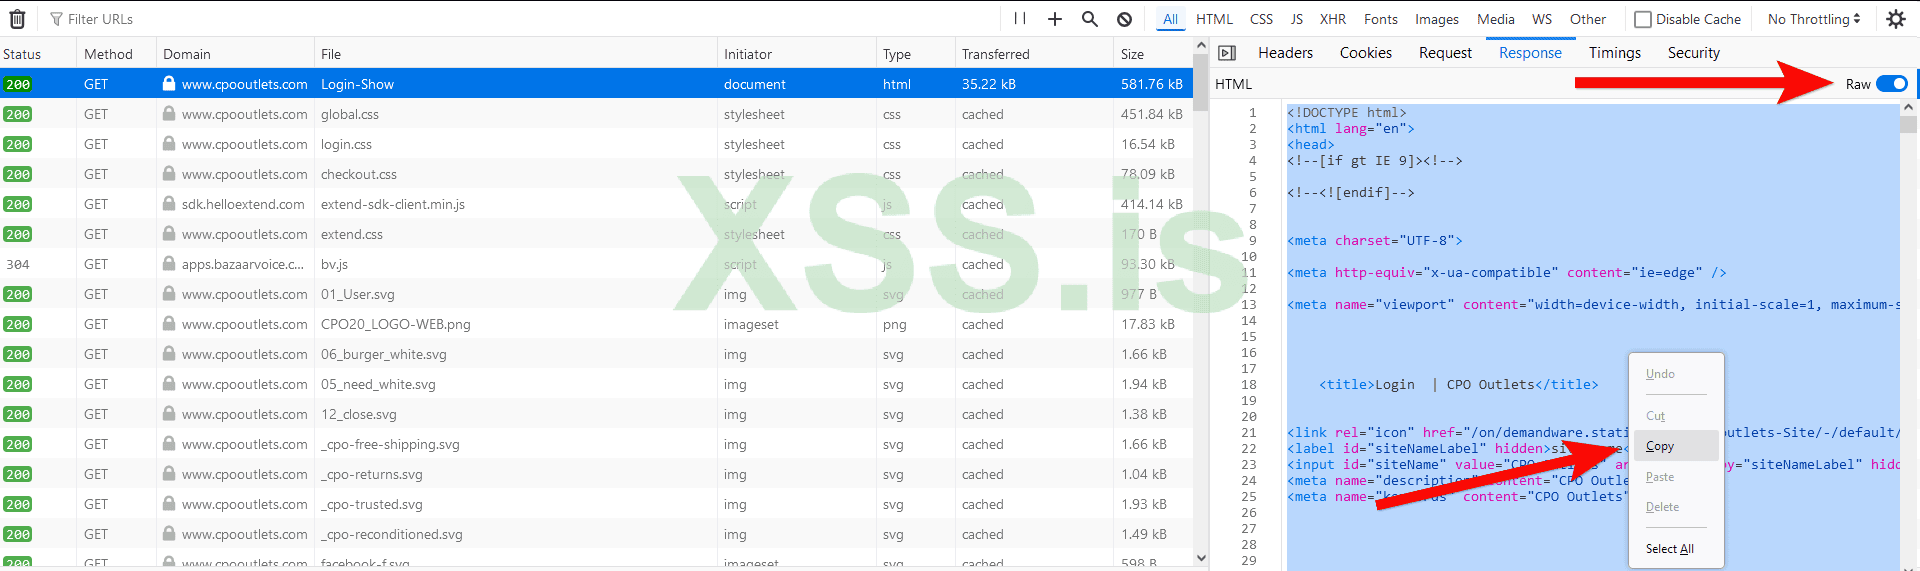Filter requests by CSS

[1261, 19]
